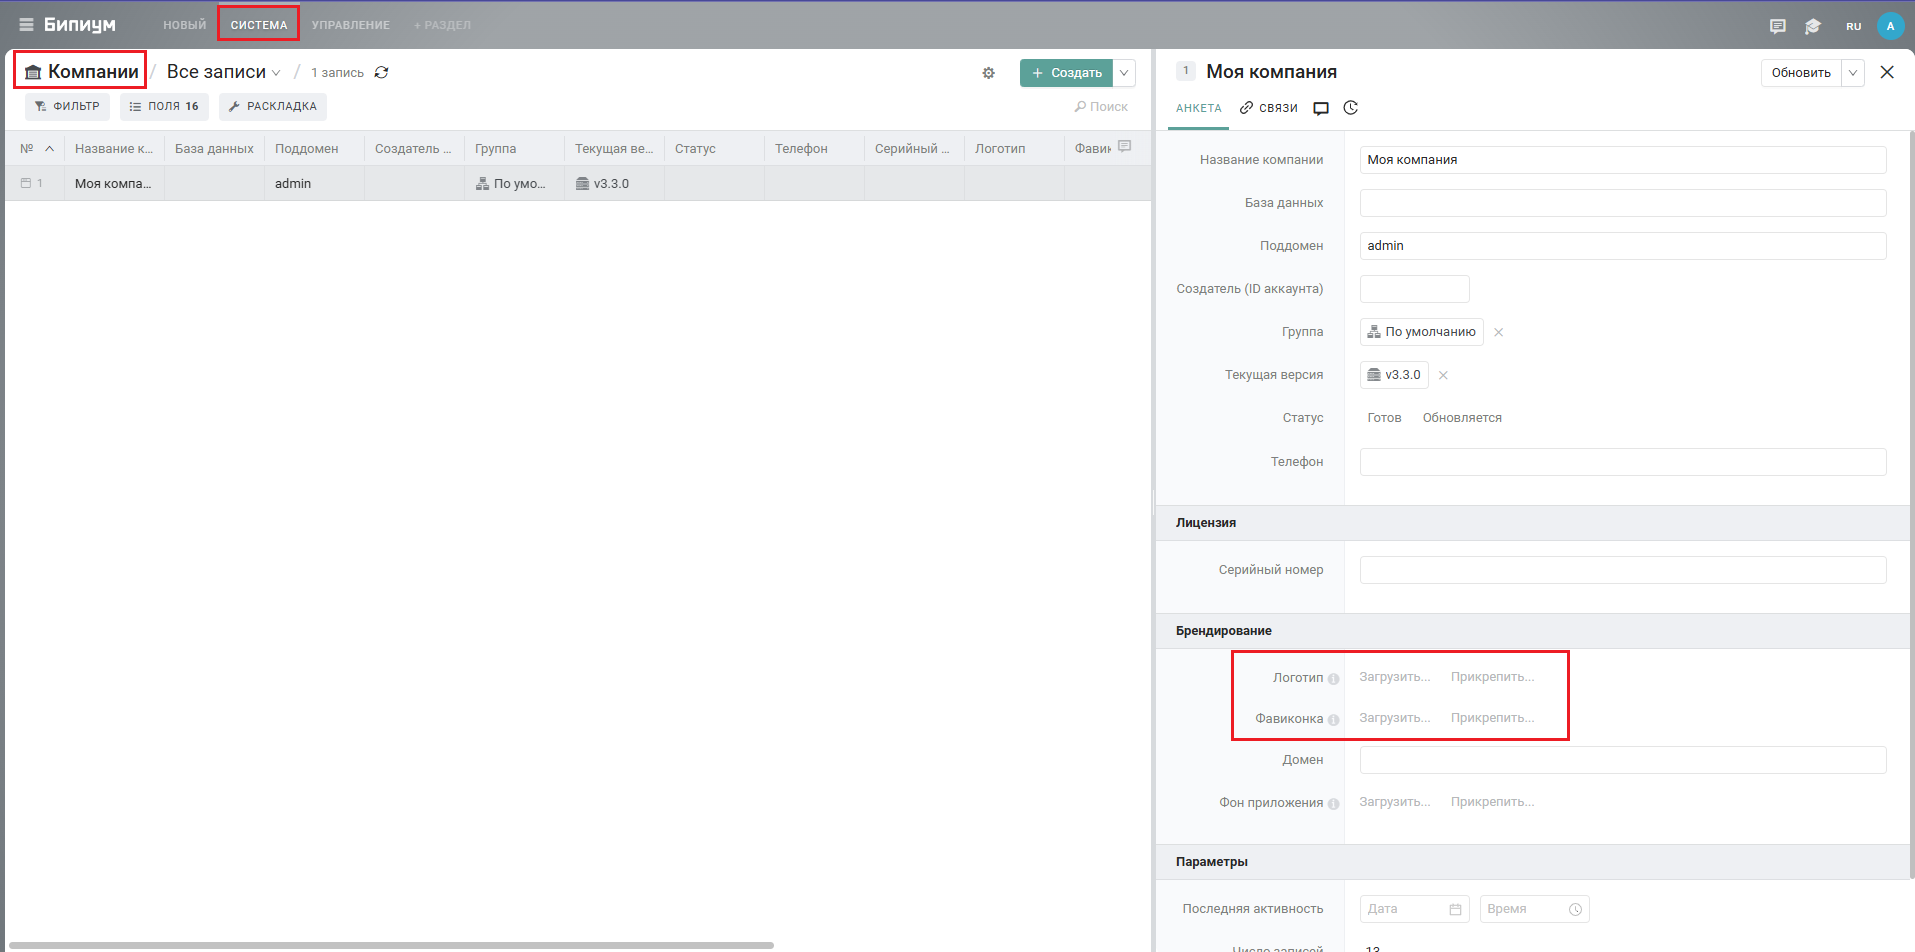The image size is (1915, 952).
Task: Open the ФИЛЬТР panel
Action: point(67,106)
